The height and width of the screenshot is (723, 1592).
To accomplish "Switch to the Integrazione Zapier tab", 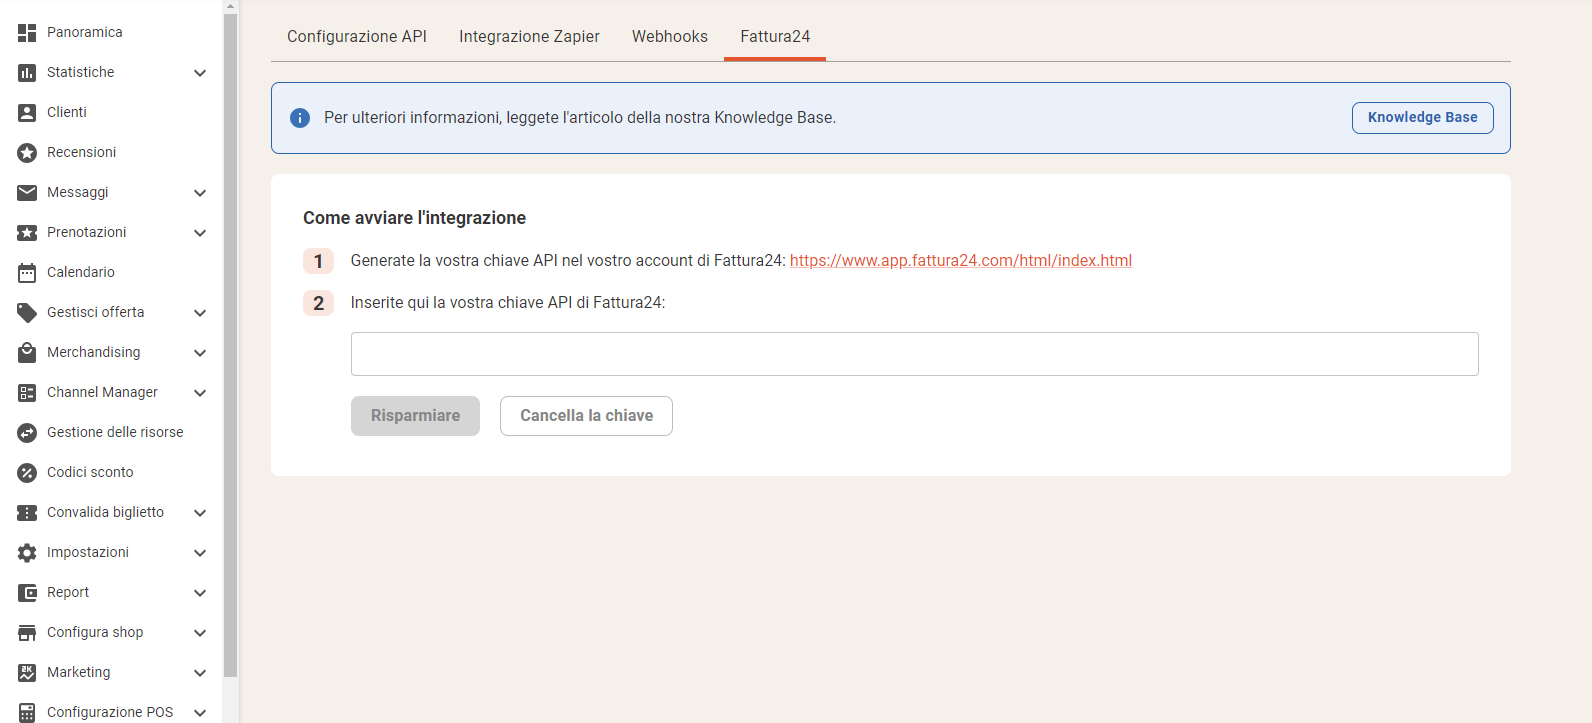I will point(529,37).
